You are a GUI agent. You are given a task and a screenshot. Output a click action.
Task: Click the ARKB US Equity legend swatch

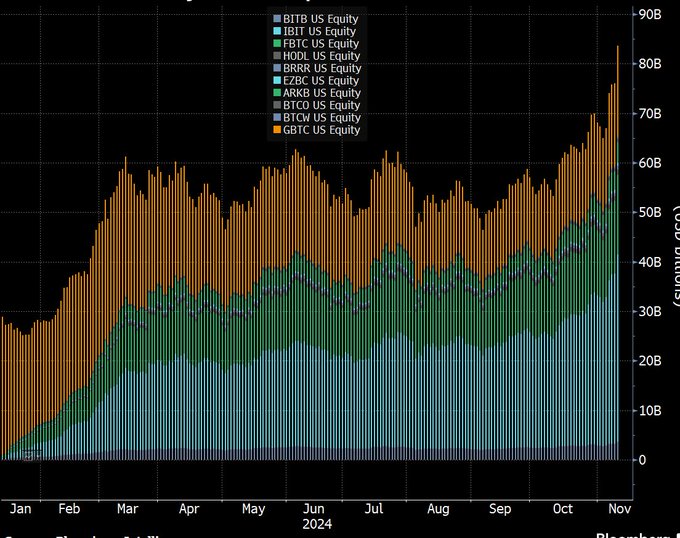[277, 93]
